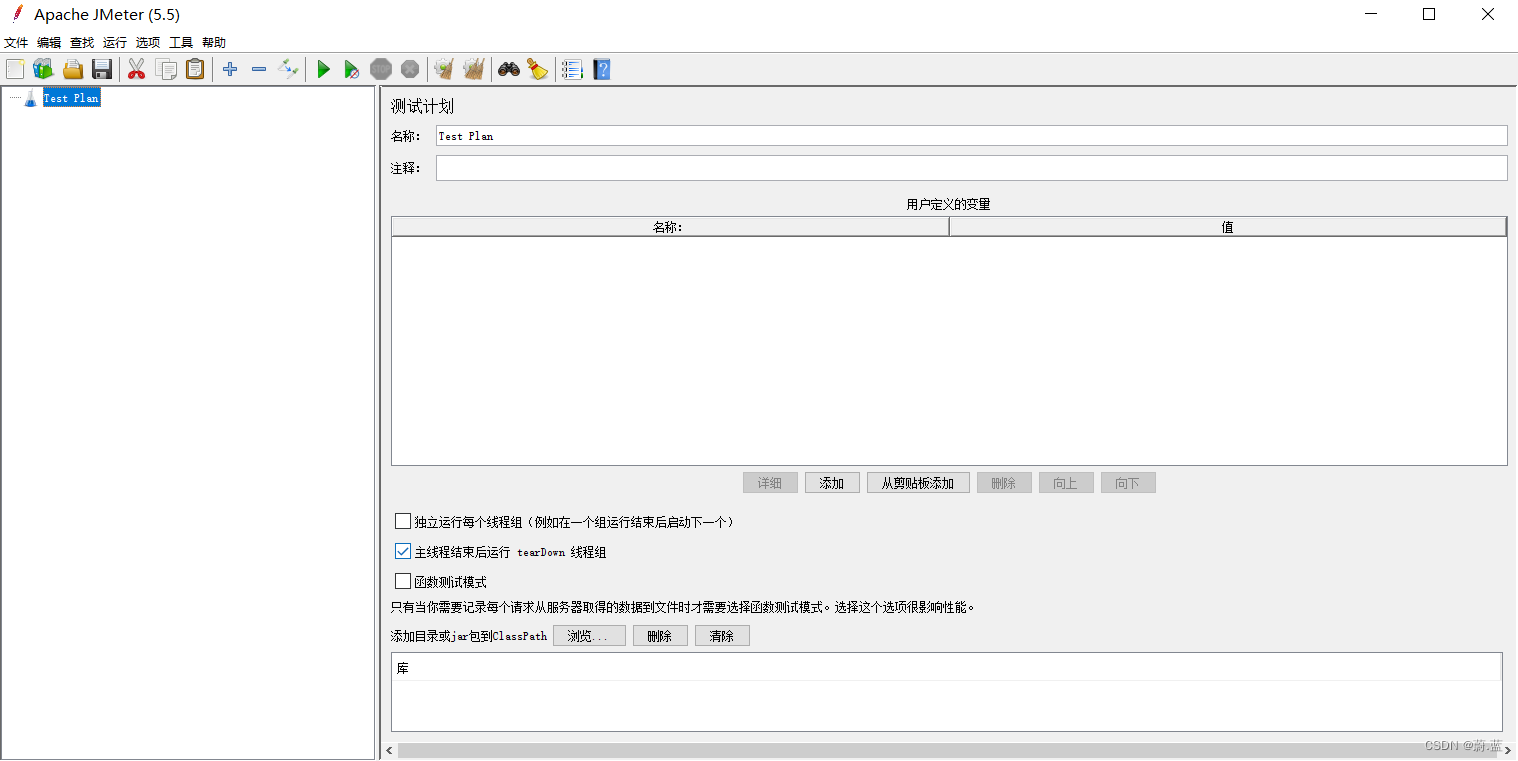Open the 选项 menu

147,42
